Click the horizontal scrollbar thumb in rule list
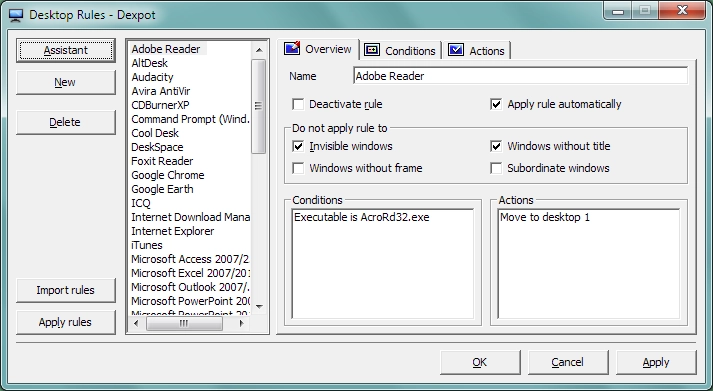 pyautogui.click(x=184, y=323)
